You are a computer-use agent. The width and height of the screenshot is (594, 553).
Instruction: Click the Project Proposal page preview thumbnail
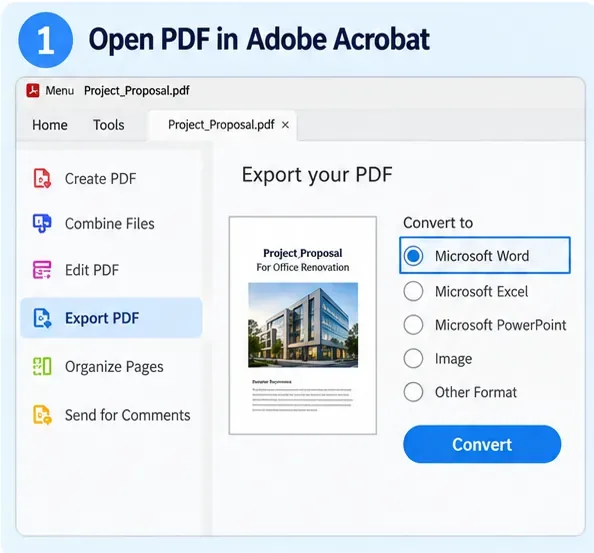(303, 325)
